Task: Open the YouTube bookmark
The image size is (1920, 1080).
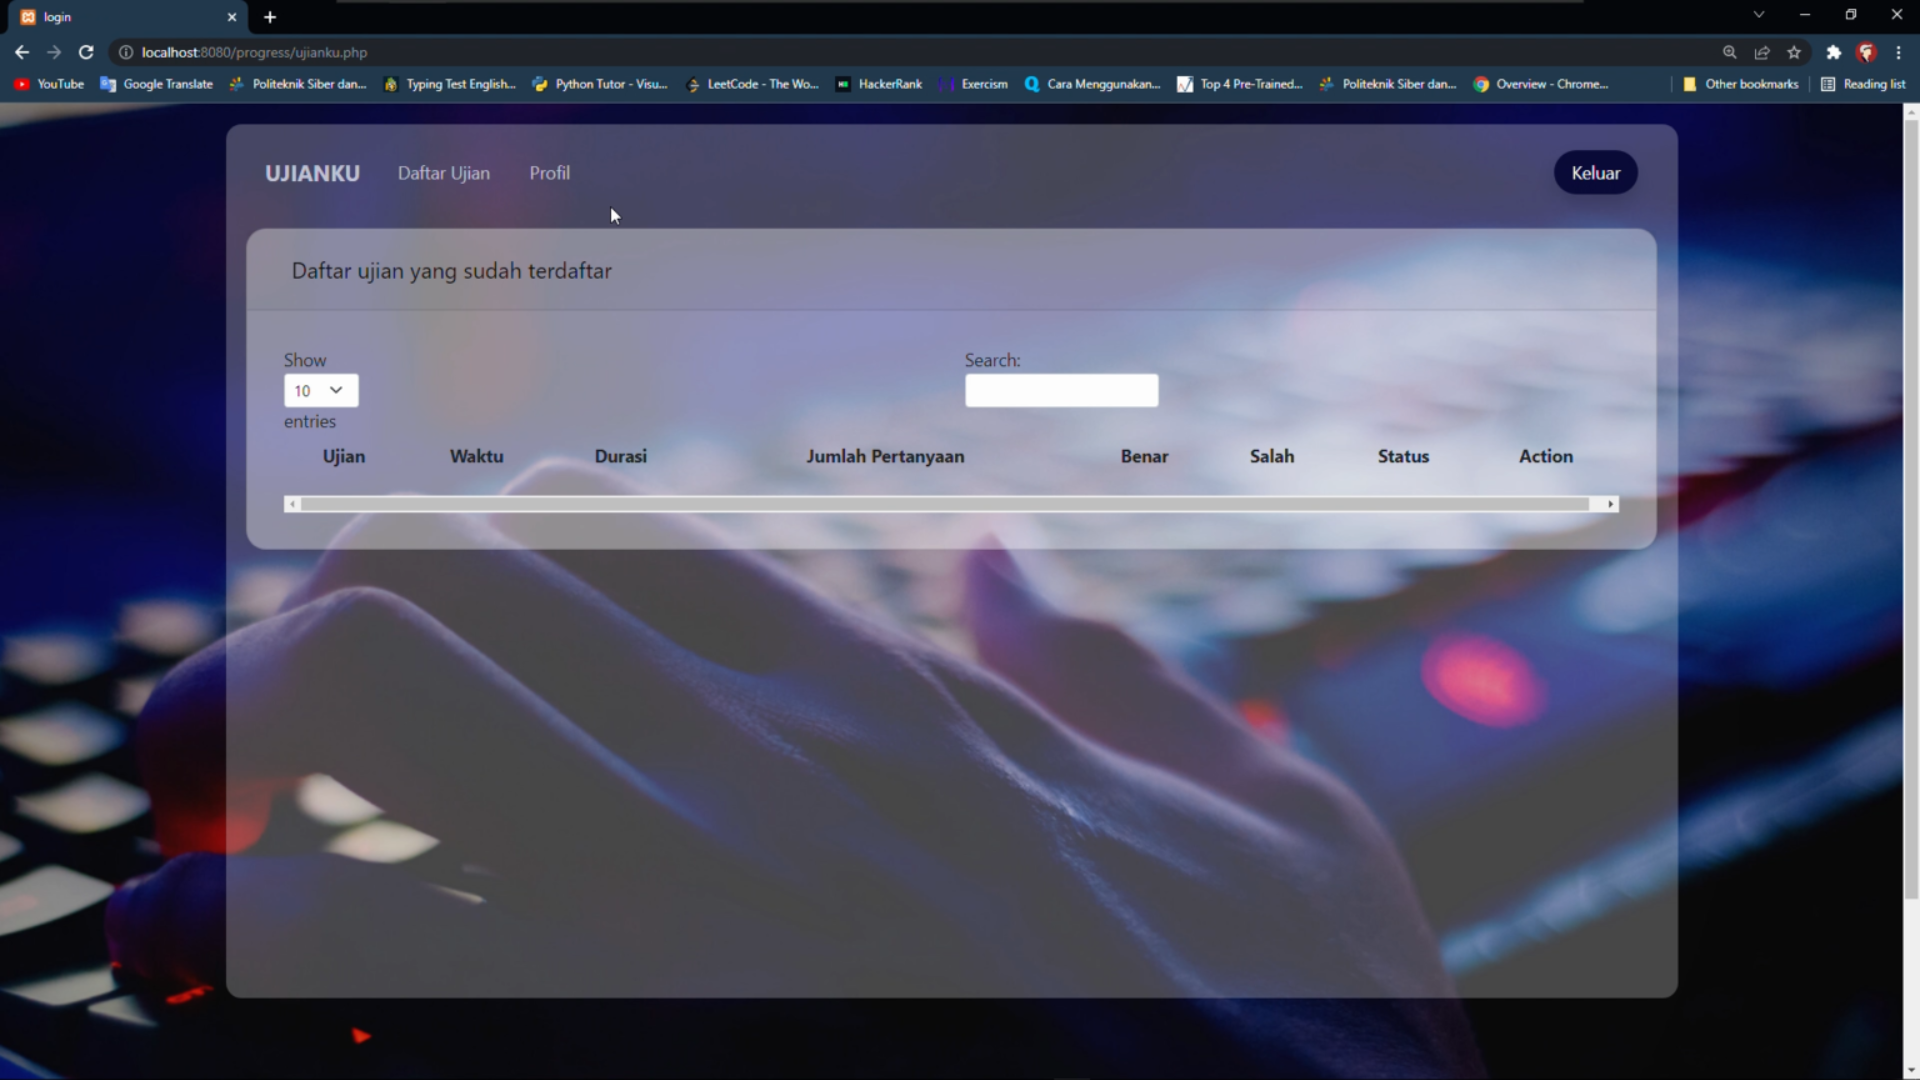Action: click(49, 84)
